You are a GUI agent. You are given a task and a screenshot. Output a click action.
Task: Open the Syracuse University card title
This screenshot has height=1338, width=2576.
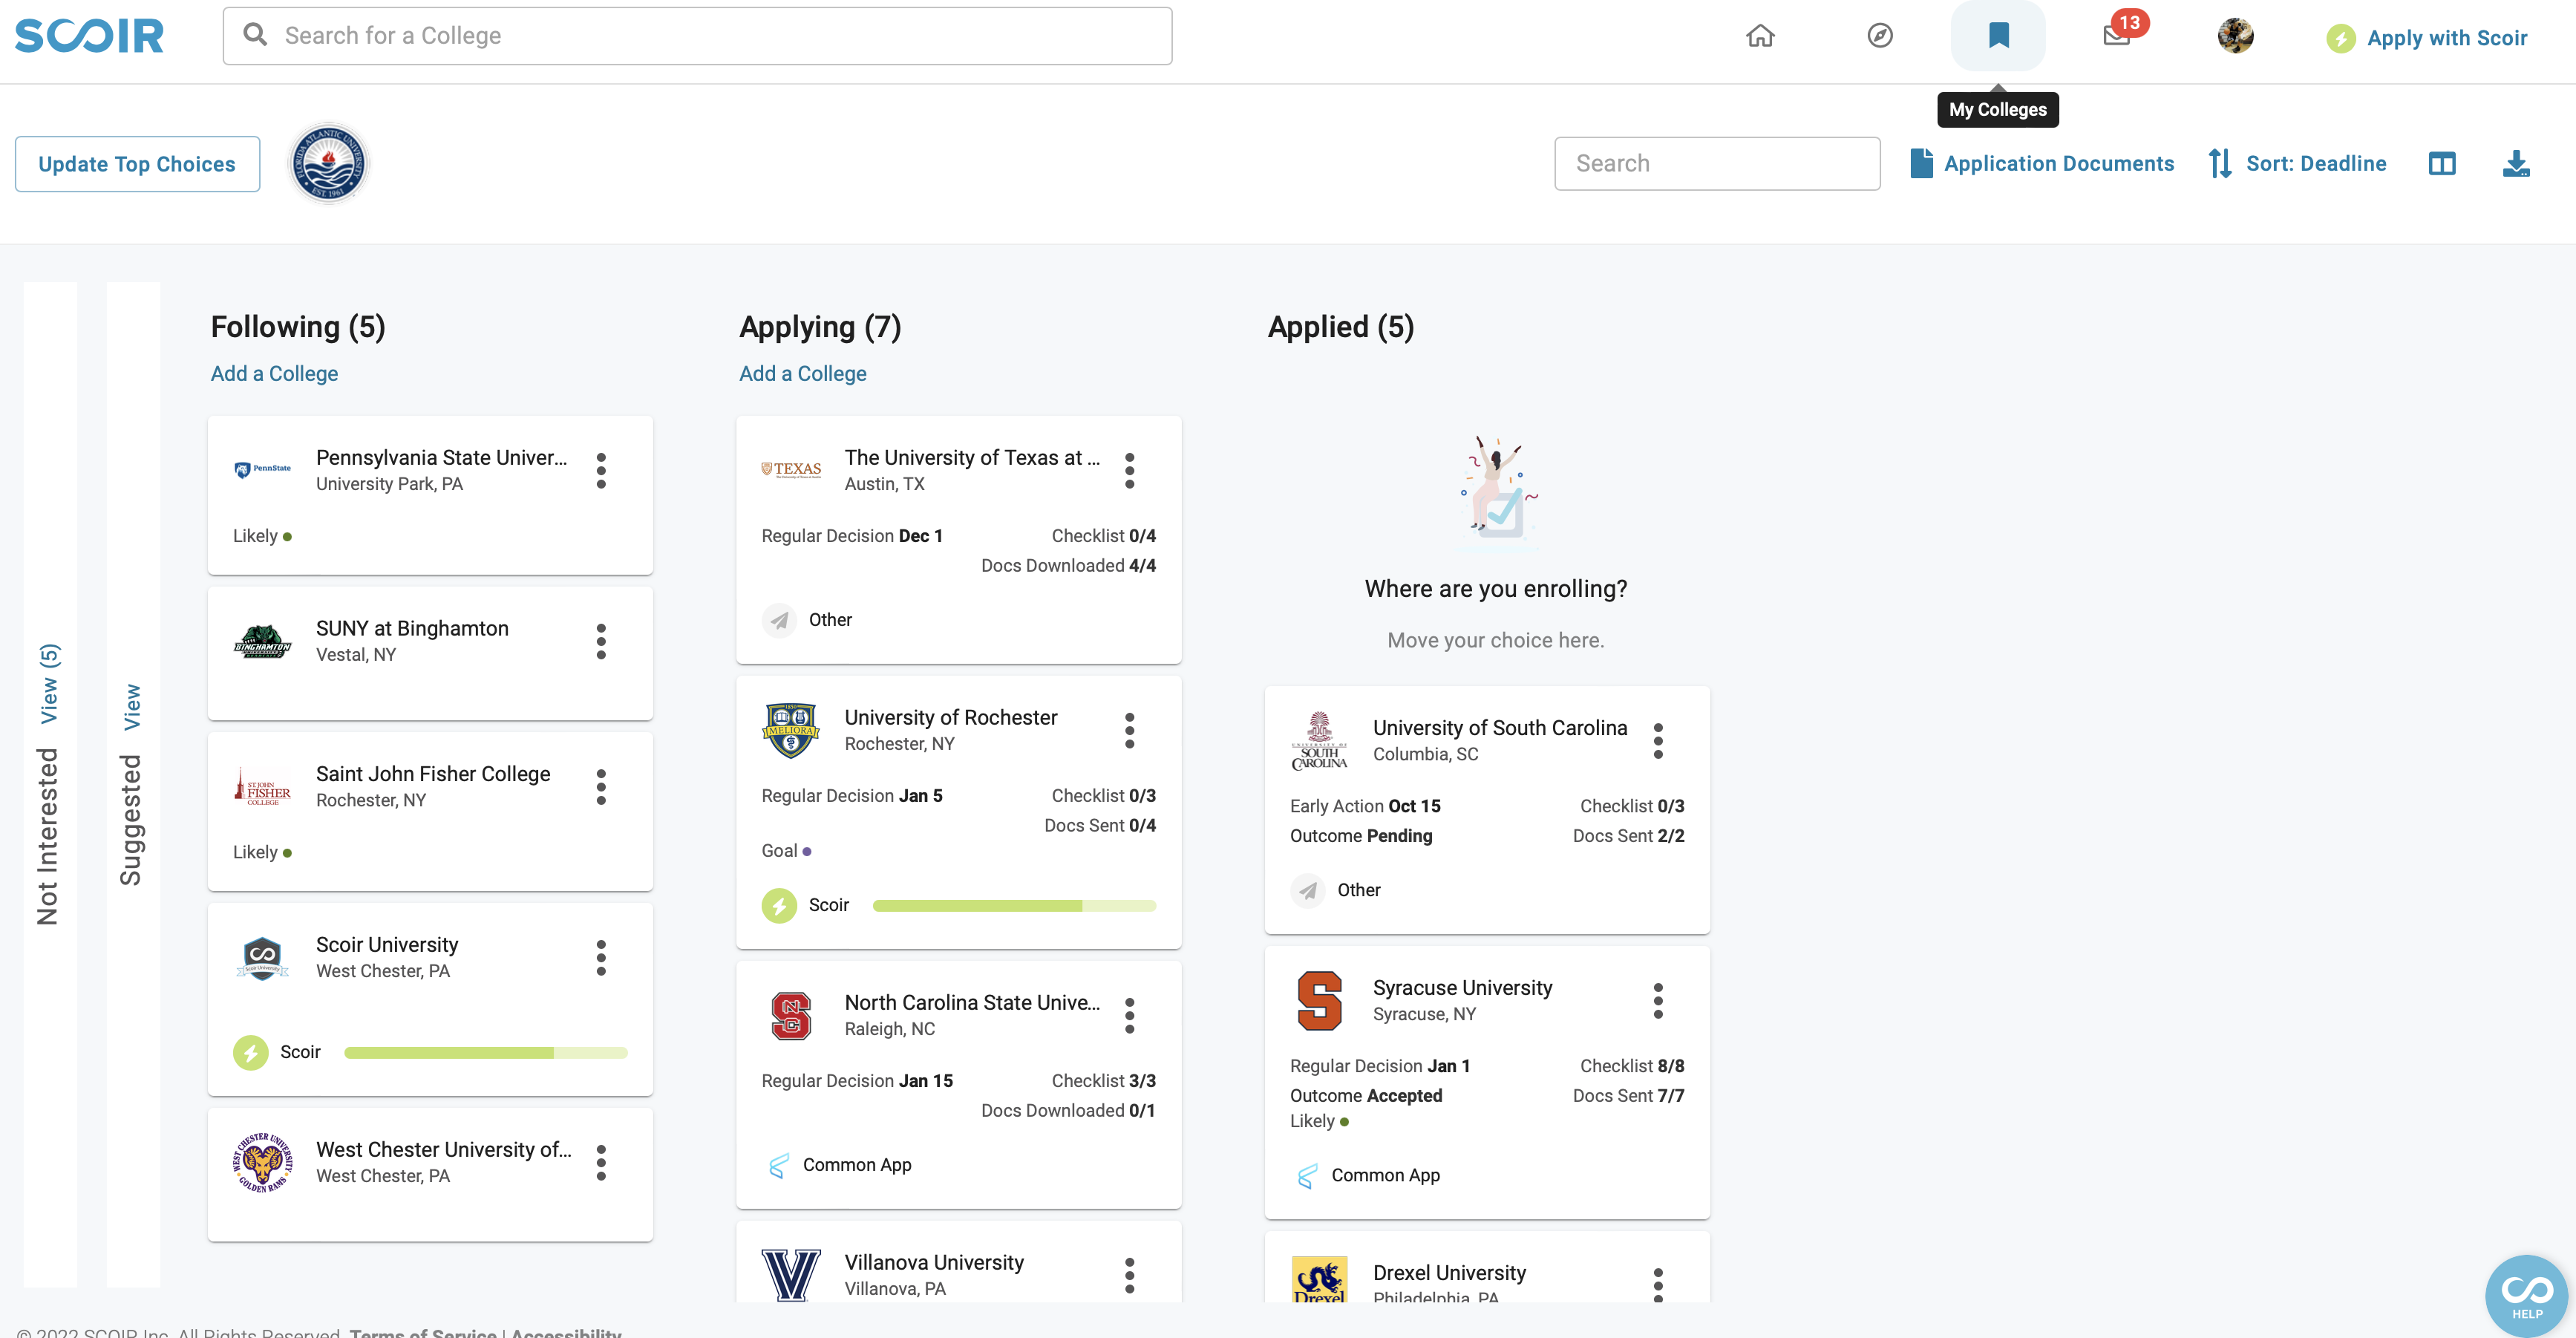[x=1462, y=988]
